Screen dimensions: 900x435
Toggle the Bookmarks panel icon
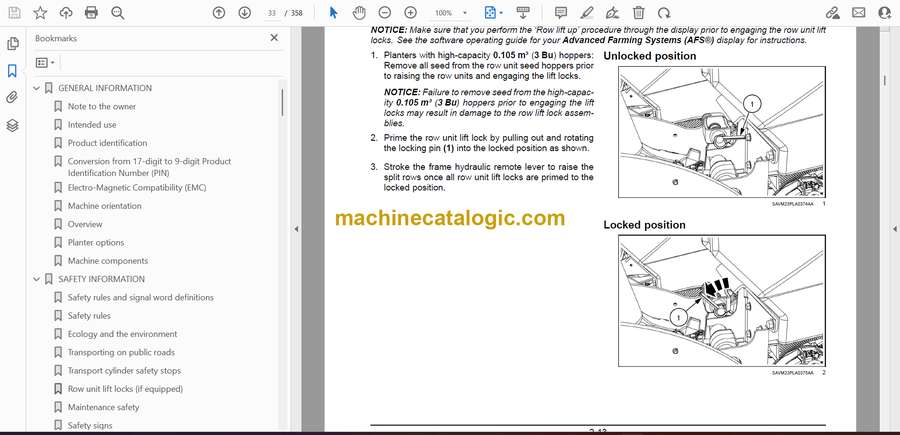tap(12, 71)
